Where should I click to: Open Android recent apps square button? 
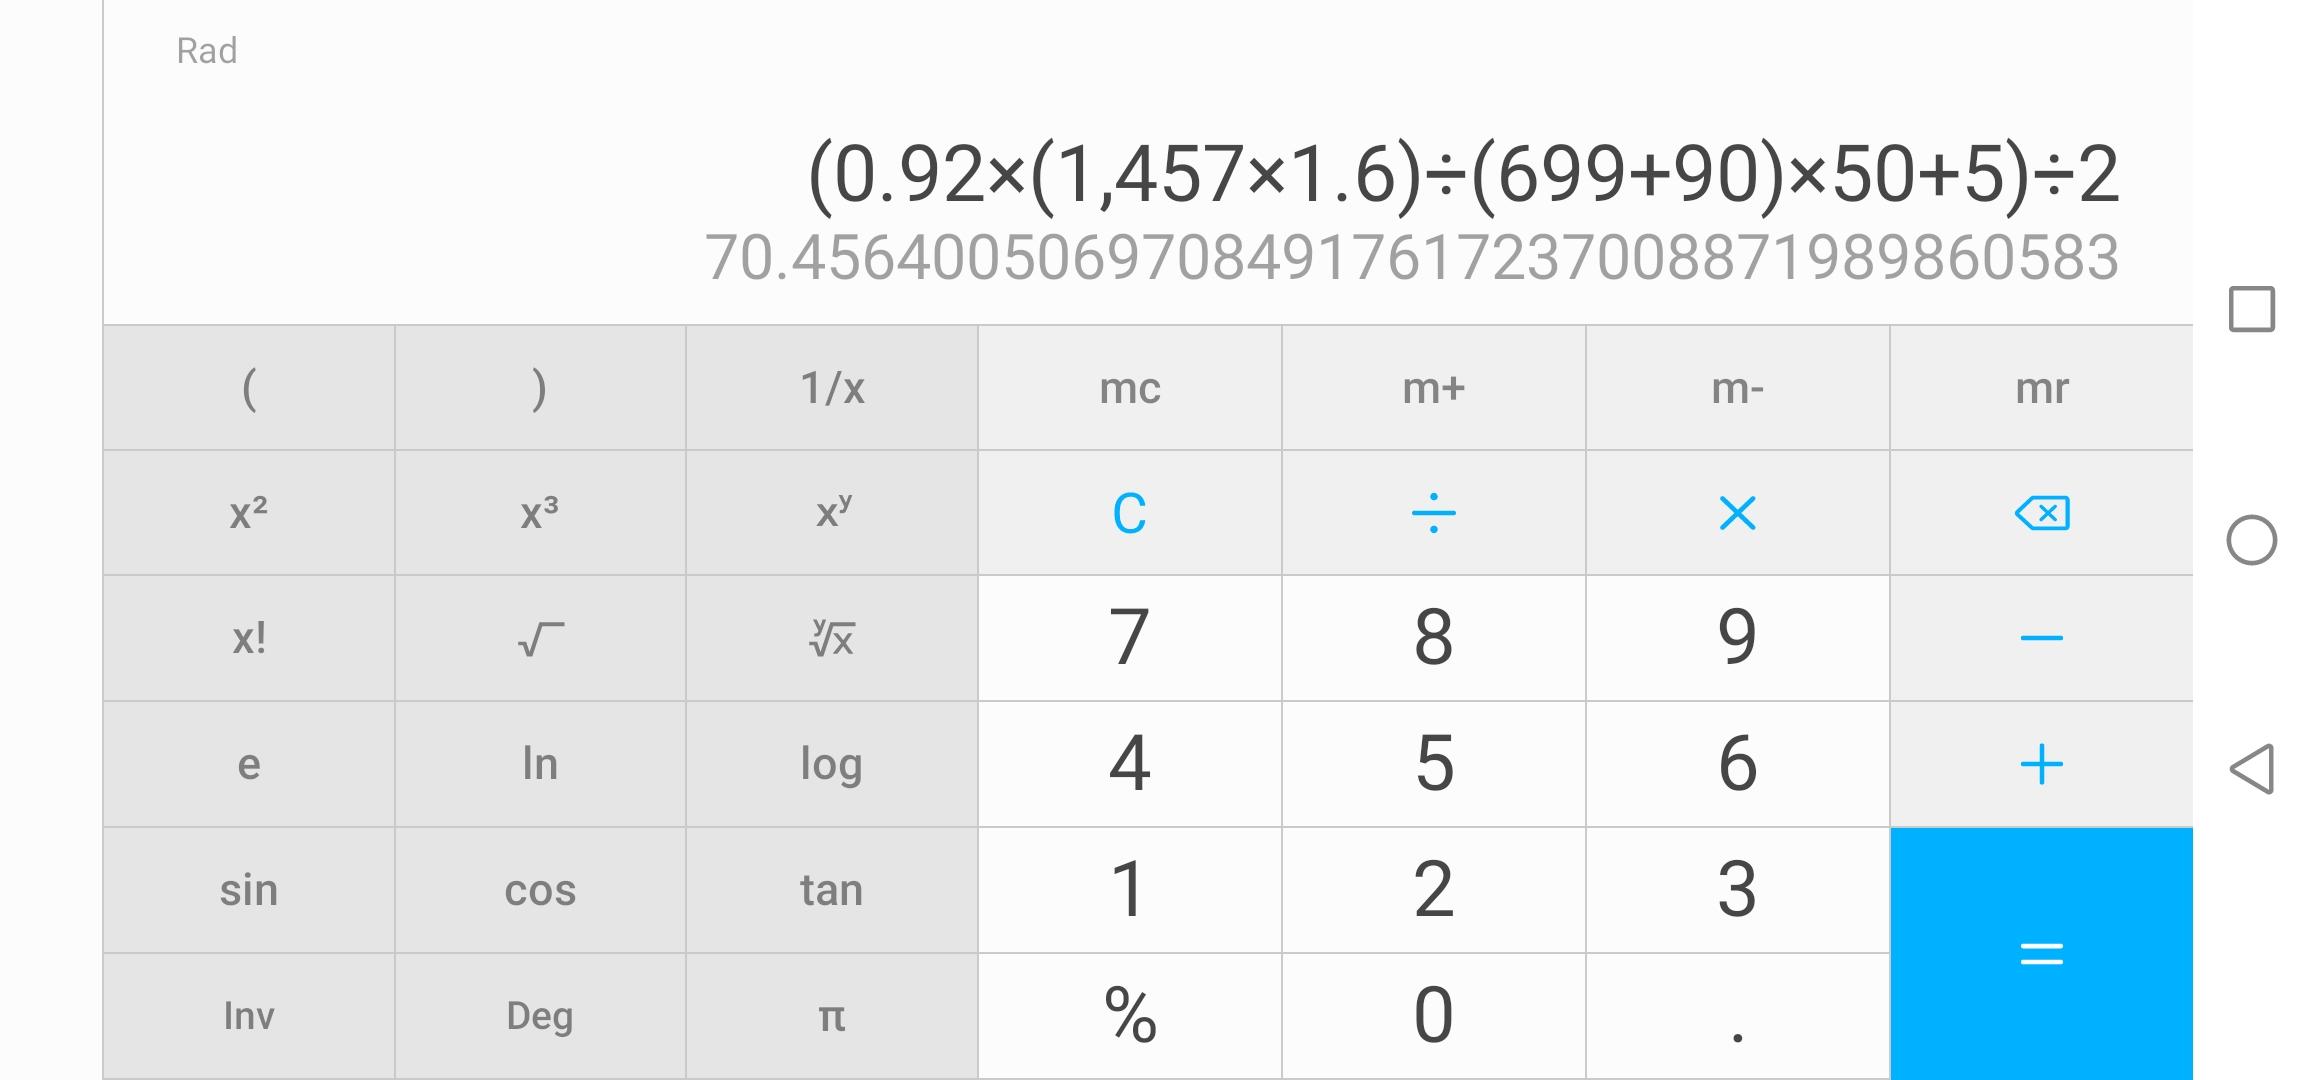pyautogui.click(x=2251, y=309)
